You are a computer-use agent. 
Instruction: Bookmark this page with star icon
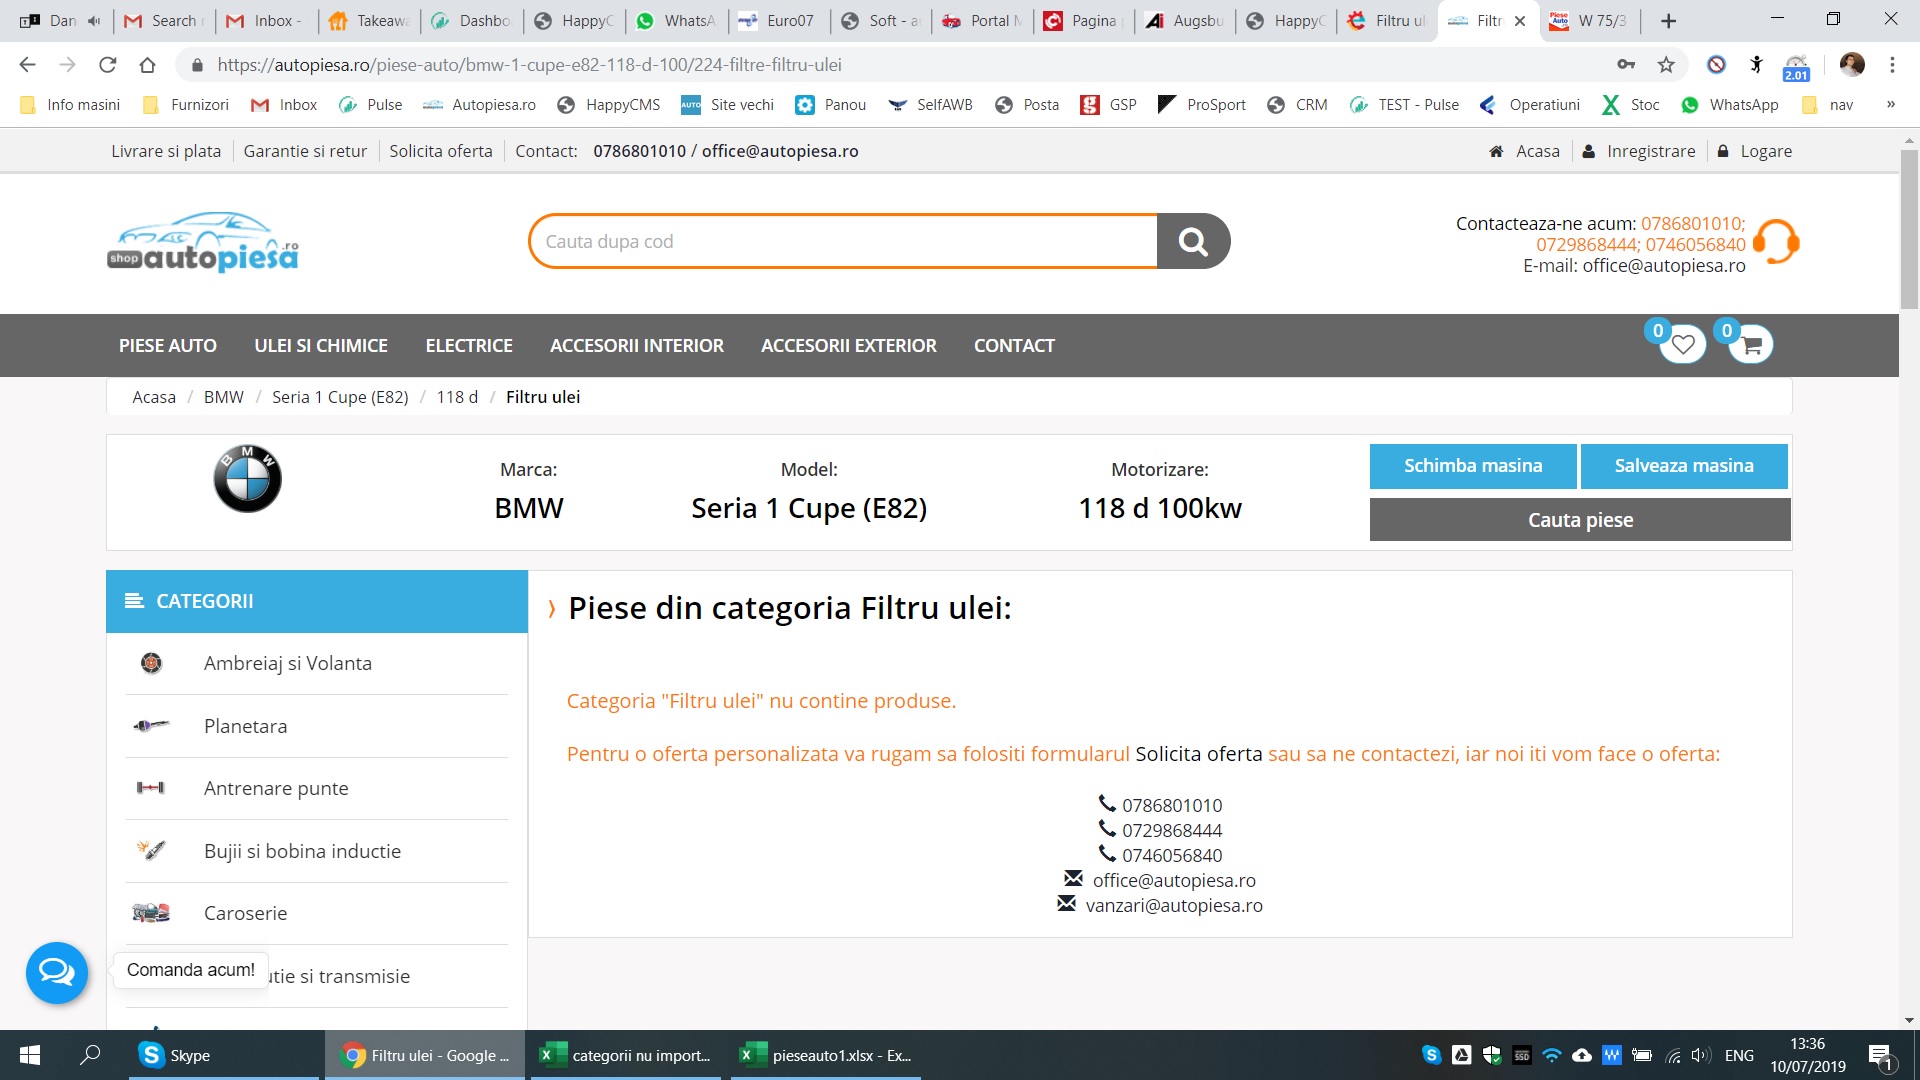click(1666, 65)
